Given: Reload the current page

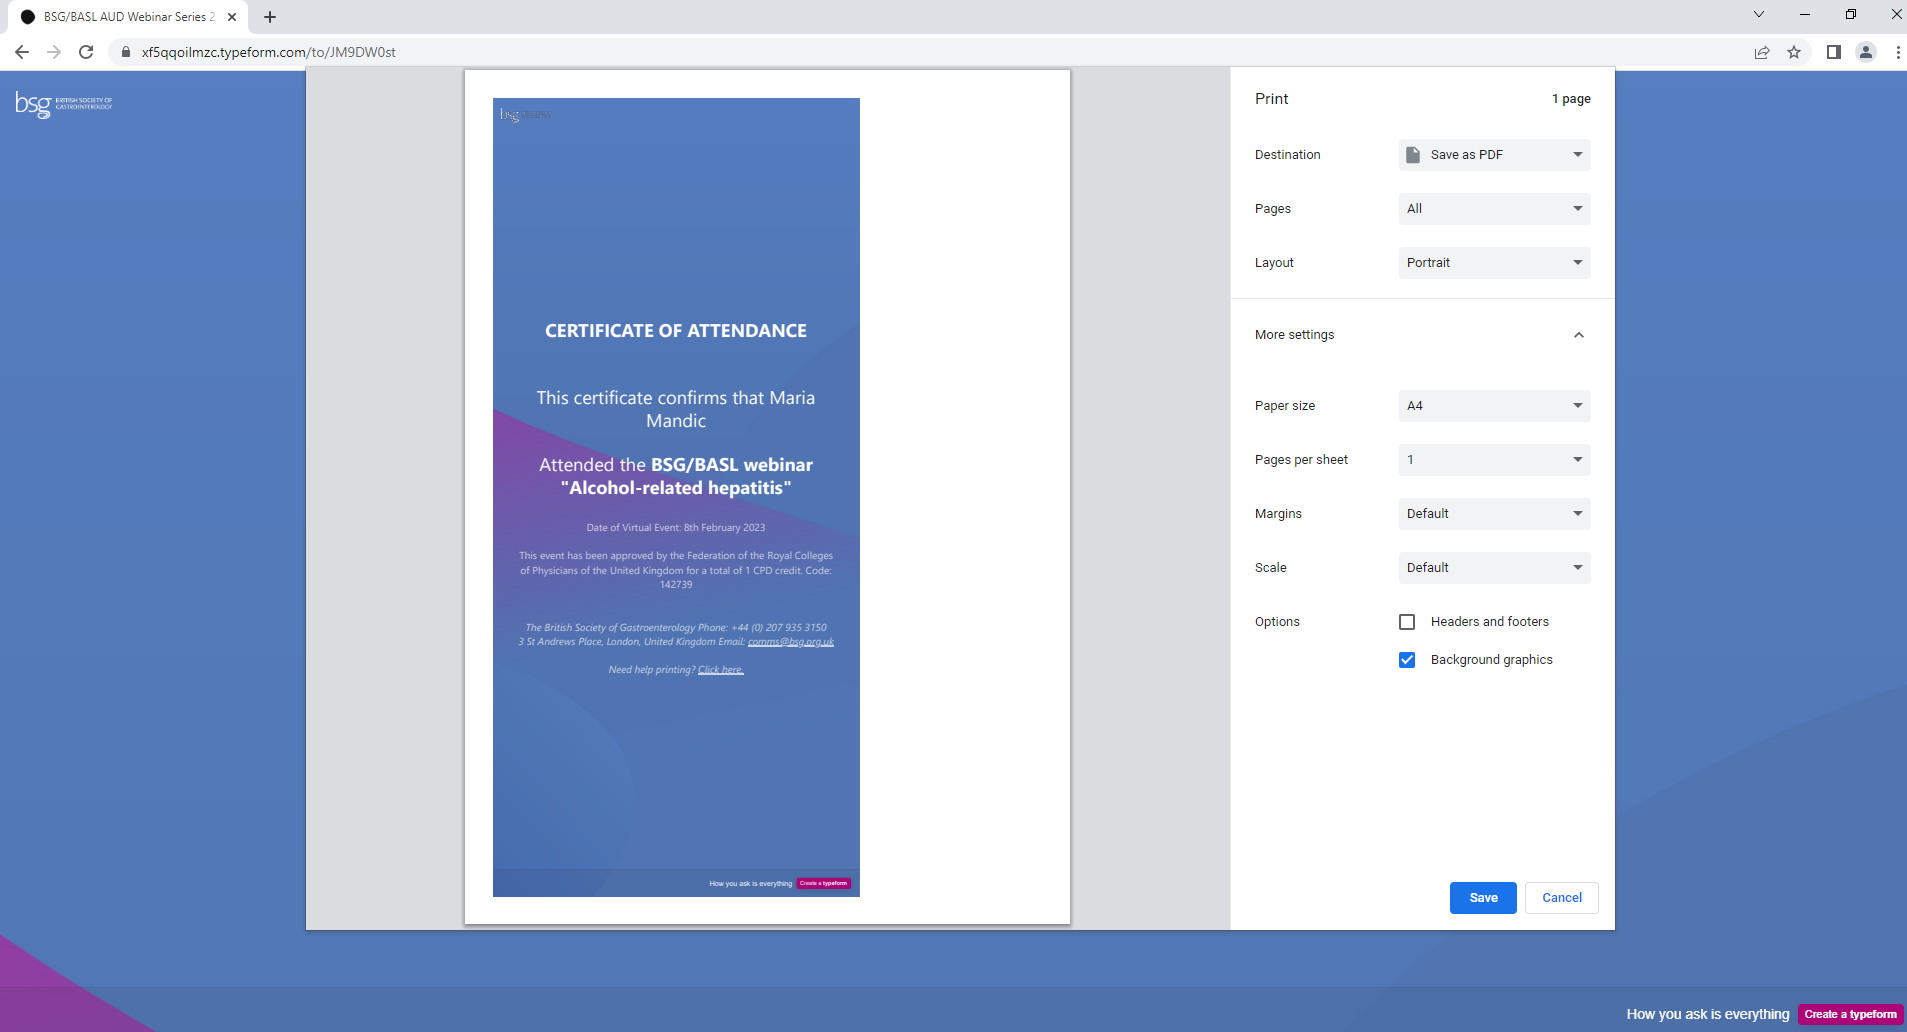Looking at the screenshot, I should (x=86, y=52).
